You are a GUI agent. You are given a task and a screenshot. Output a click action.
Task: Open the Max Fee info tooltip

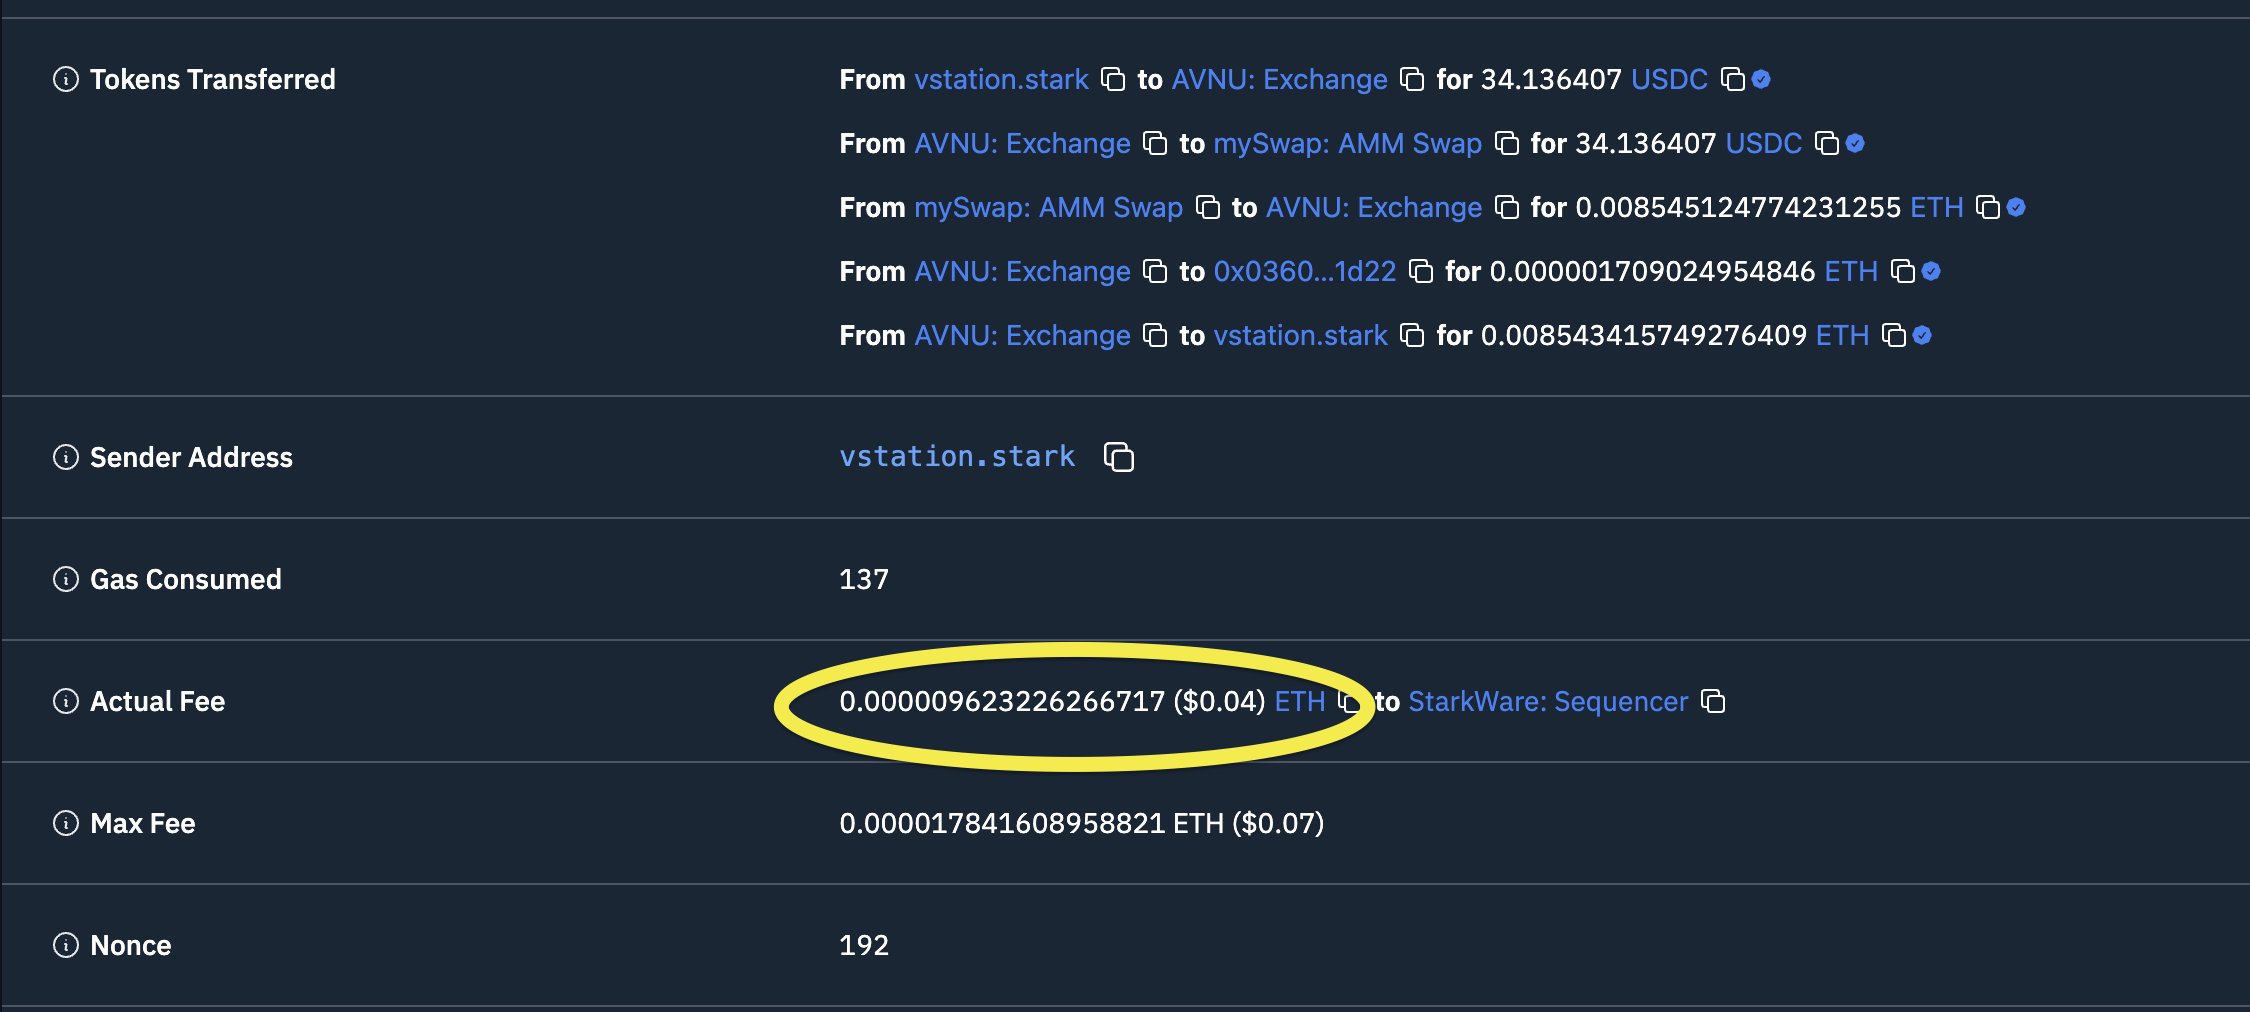(x=65, y=824)
